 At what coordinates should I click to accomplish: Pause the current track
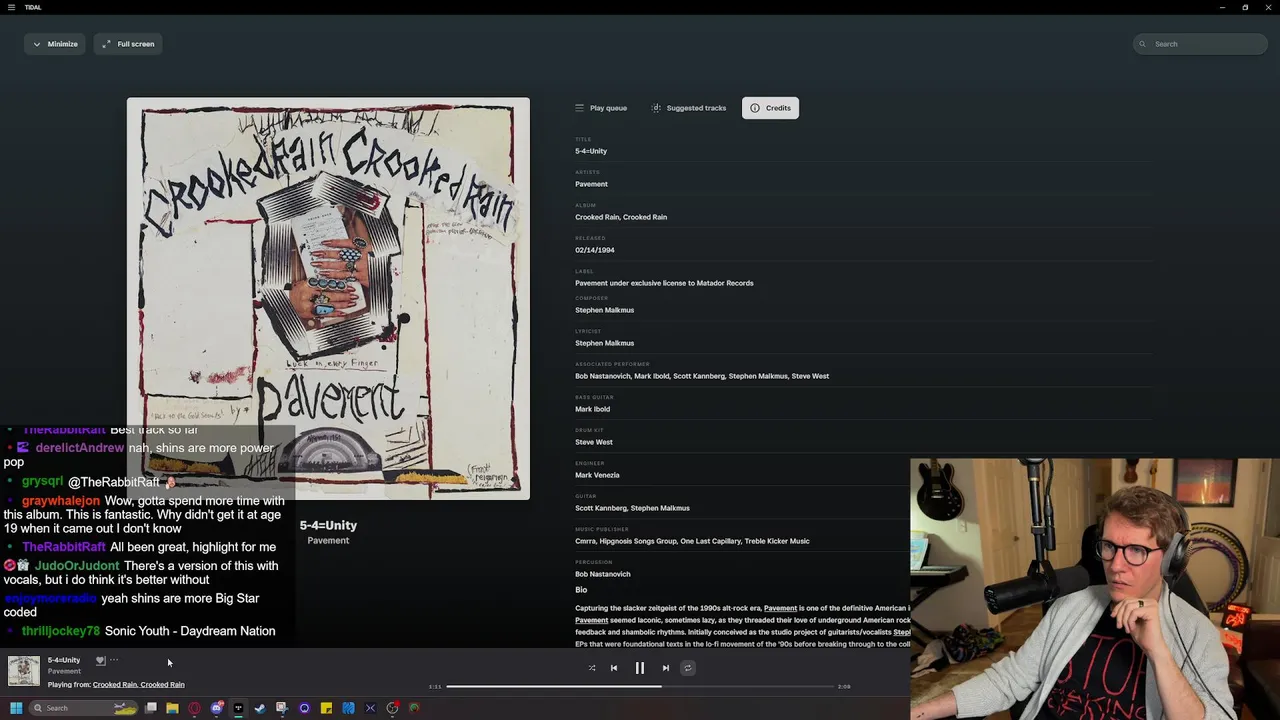640,668
